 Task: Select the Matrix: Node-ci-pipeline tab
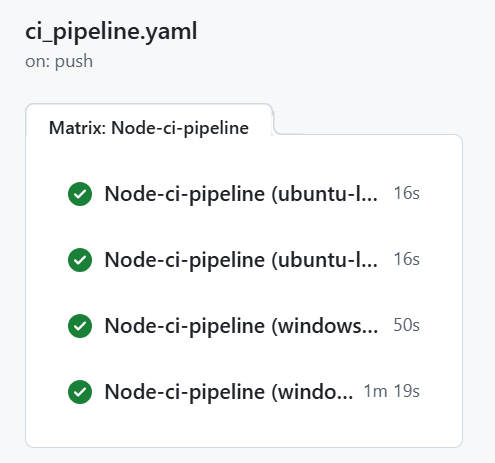[x=149, y=128]
